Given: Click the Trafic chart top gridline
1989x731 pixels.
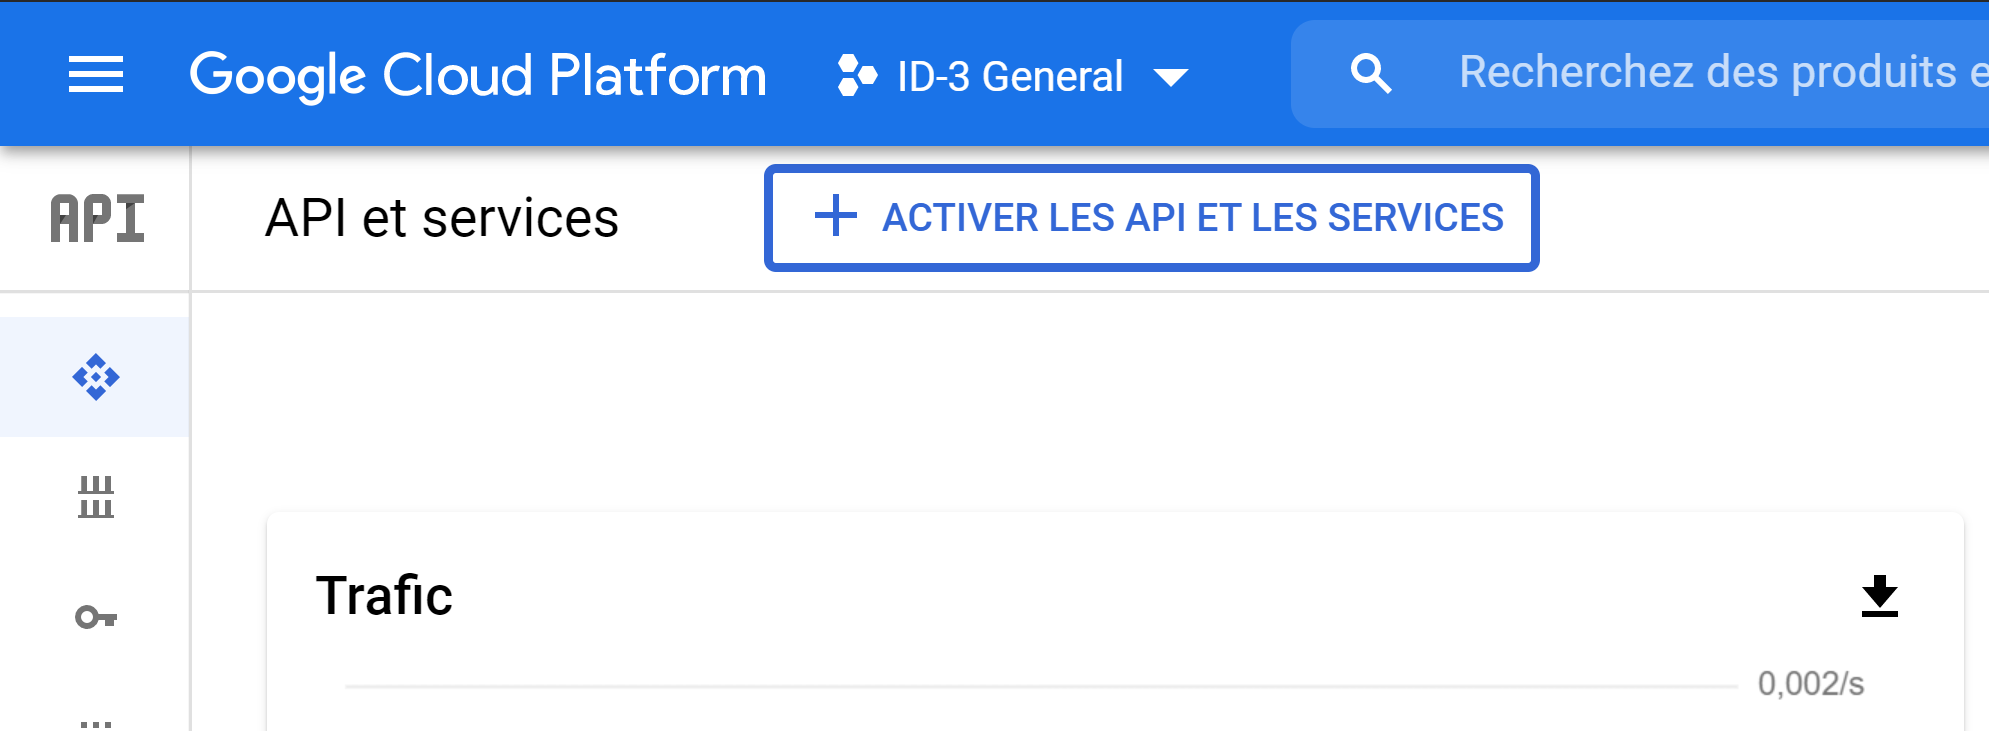Looking at the screenshot, I should click(1040, 687).
